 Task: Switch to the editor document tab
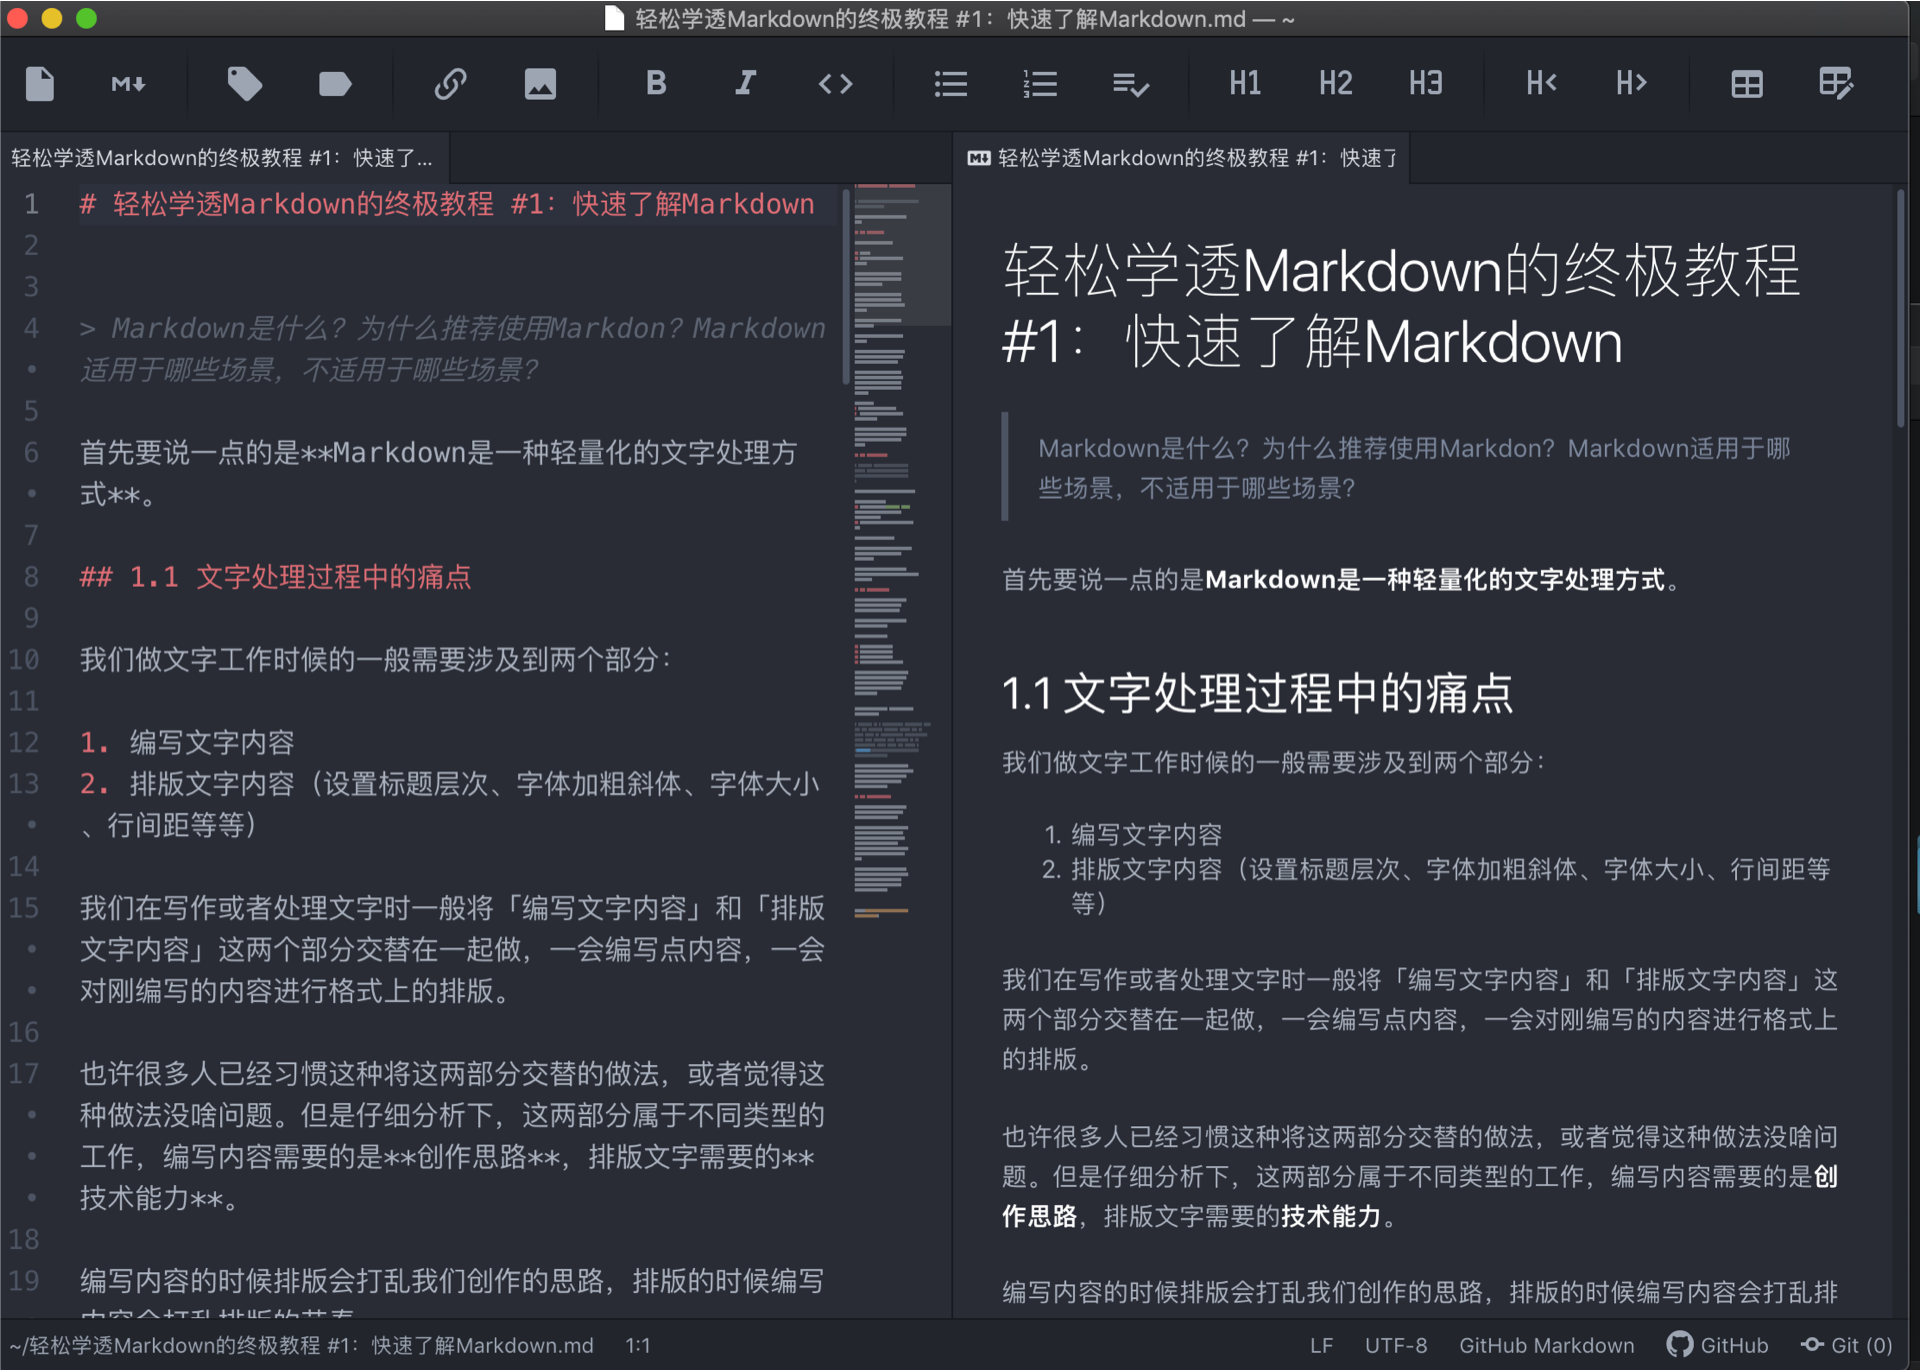point(221,158)
